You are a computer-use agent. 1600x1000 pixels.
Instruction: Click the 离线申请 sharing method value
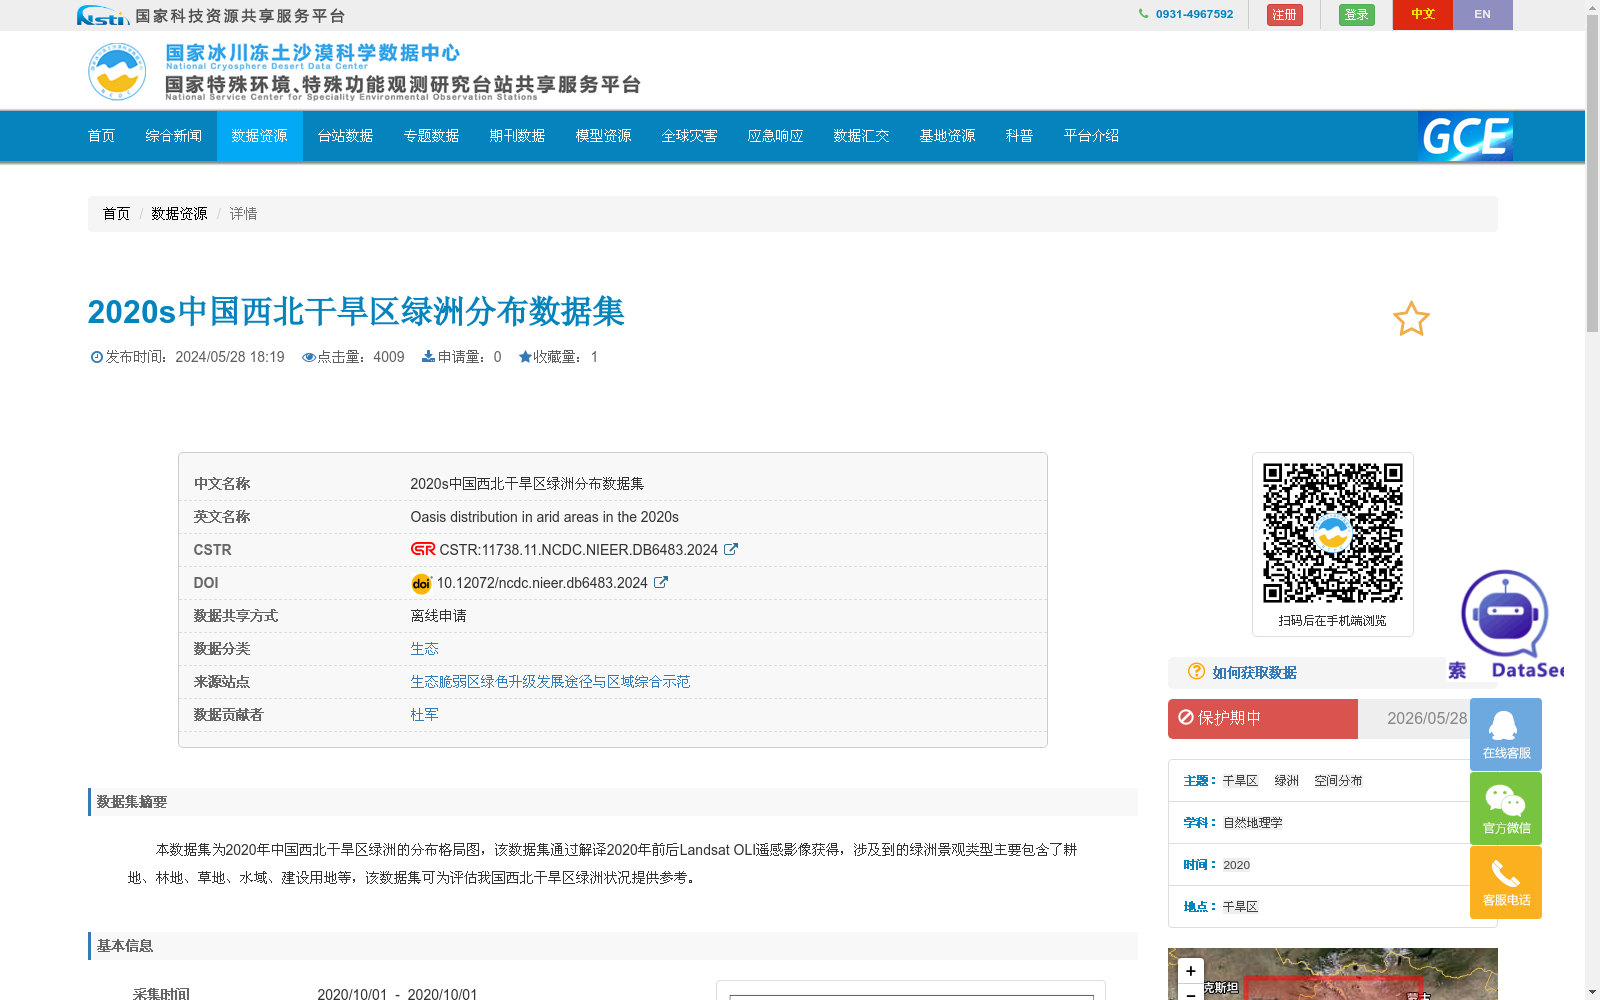[438, 615]
